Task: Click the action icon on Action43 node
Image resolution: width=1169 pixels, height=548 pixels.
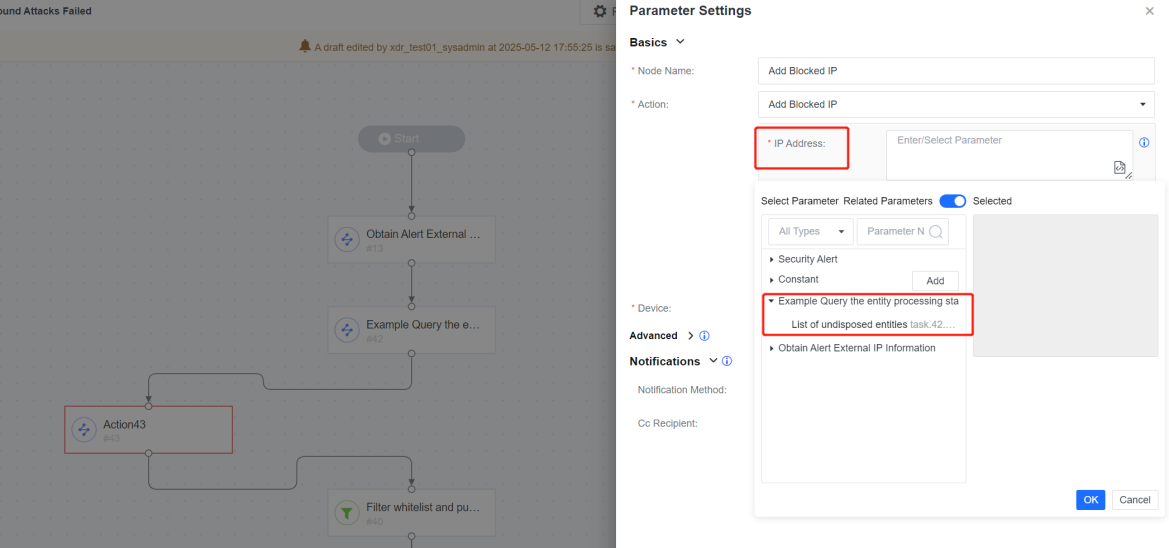Action: click(x=84, y=429)
